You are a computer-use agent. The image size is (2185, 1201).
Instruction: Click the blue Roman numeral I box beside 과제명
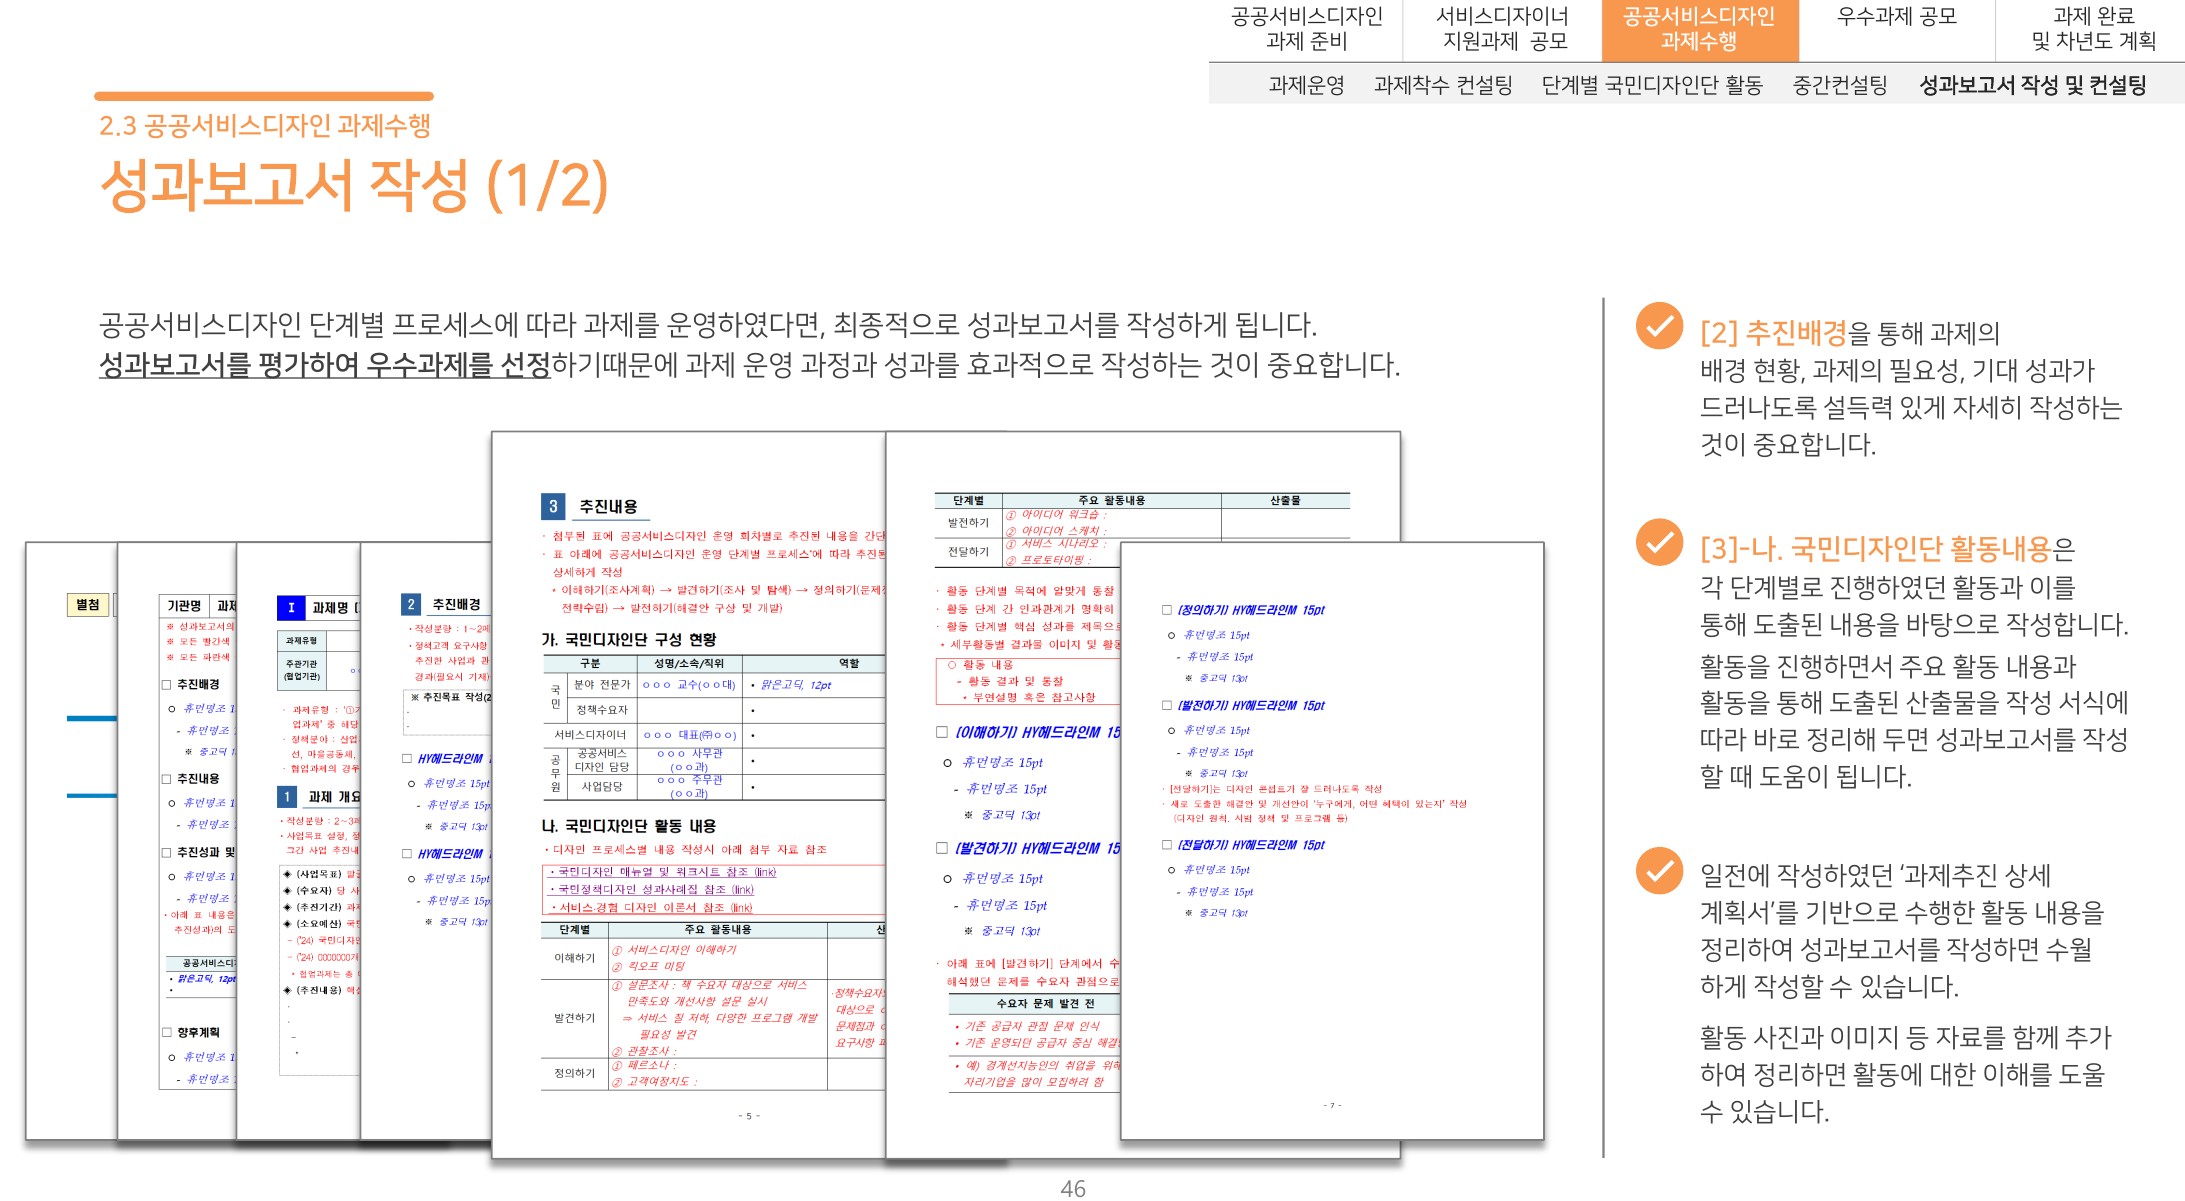(290, 607)
